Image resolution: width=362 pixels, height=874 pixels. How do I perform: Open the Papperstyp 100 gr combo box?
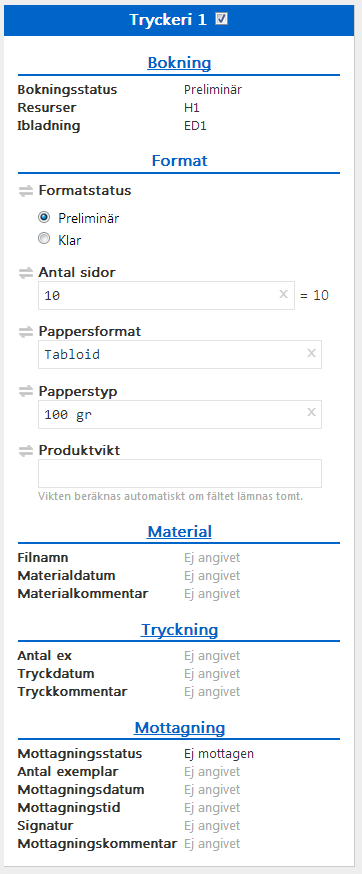[180, 414]
